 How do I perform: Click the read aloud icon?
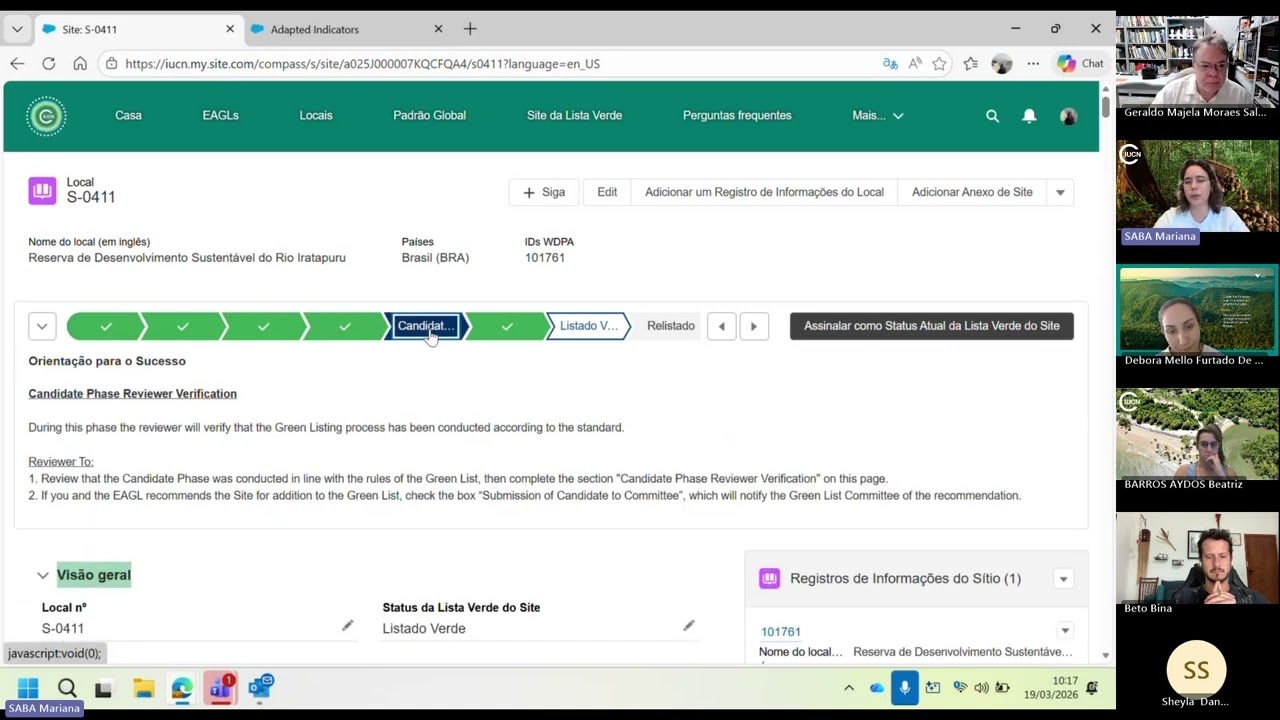pyautogui.click(x=915, y=63)
